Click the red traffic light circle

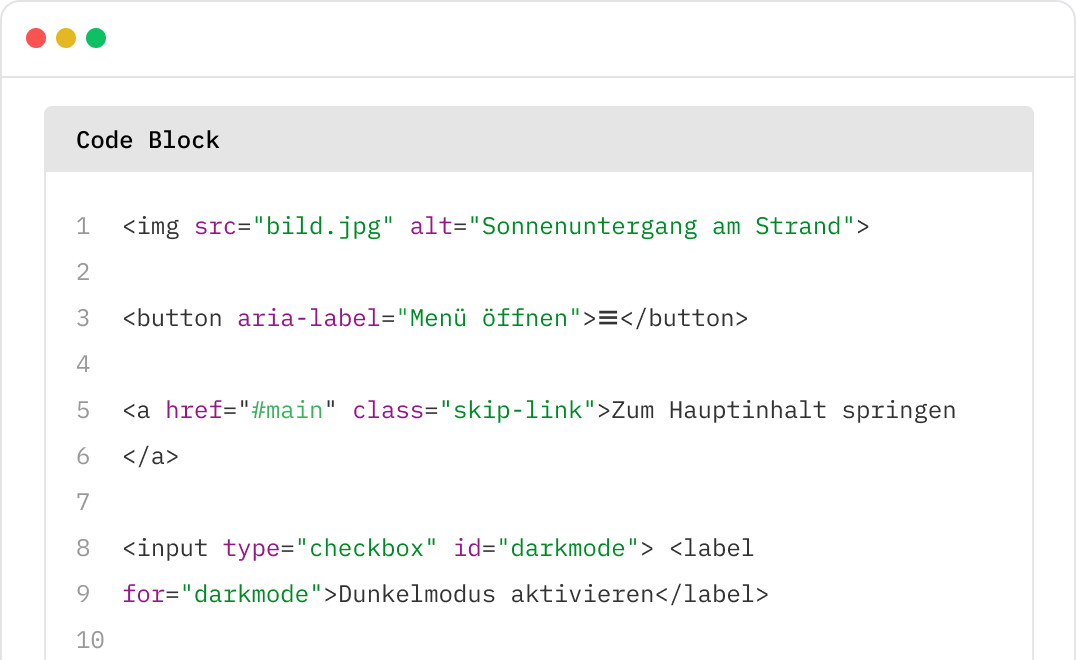click(37, 36)
